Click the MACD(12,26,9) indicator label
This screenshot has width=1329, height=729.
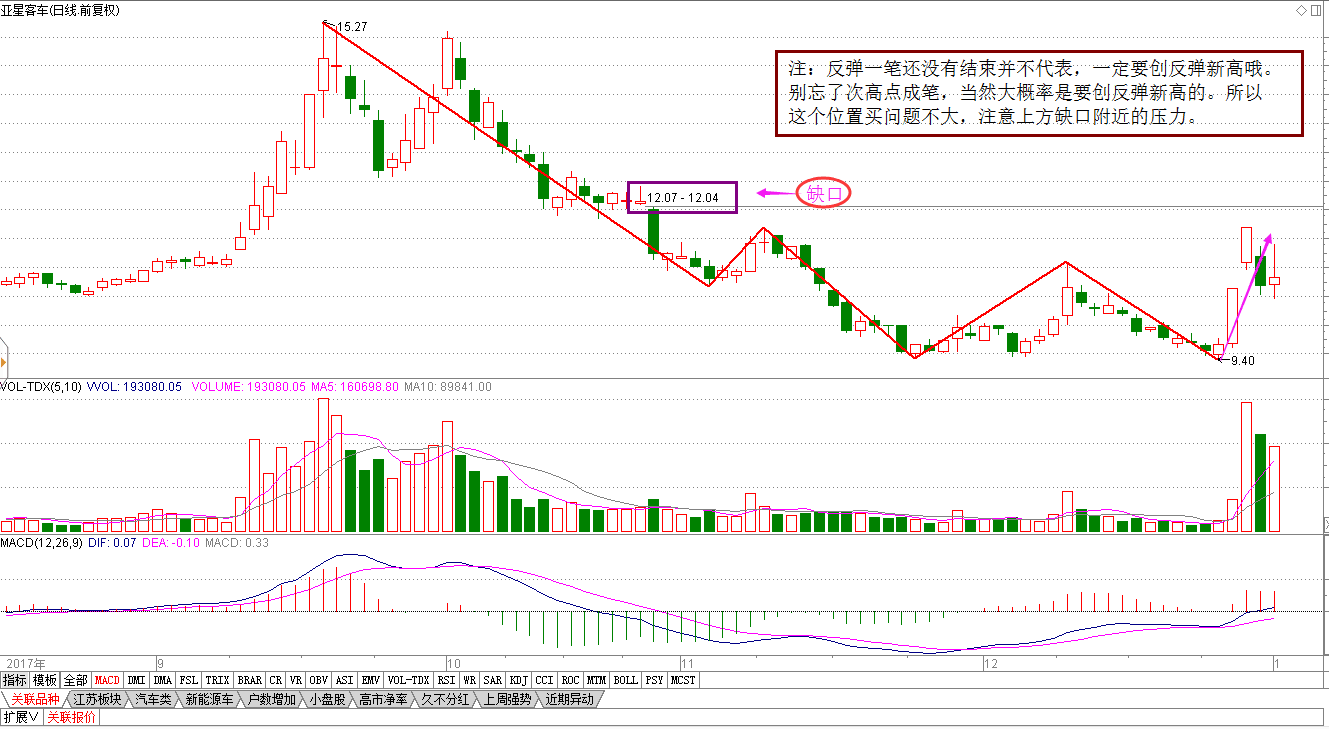[41, 543]
